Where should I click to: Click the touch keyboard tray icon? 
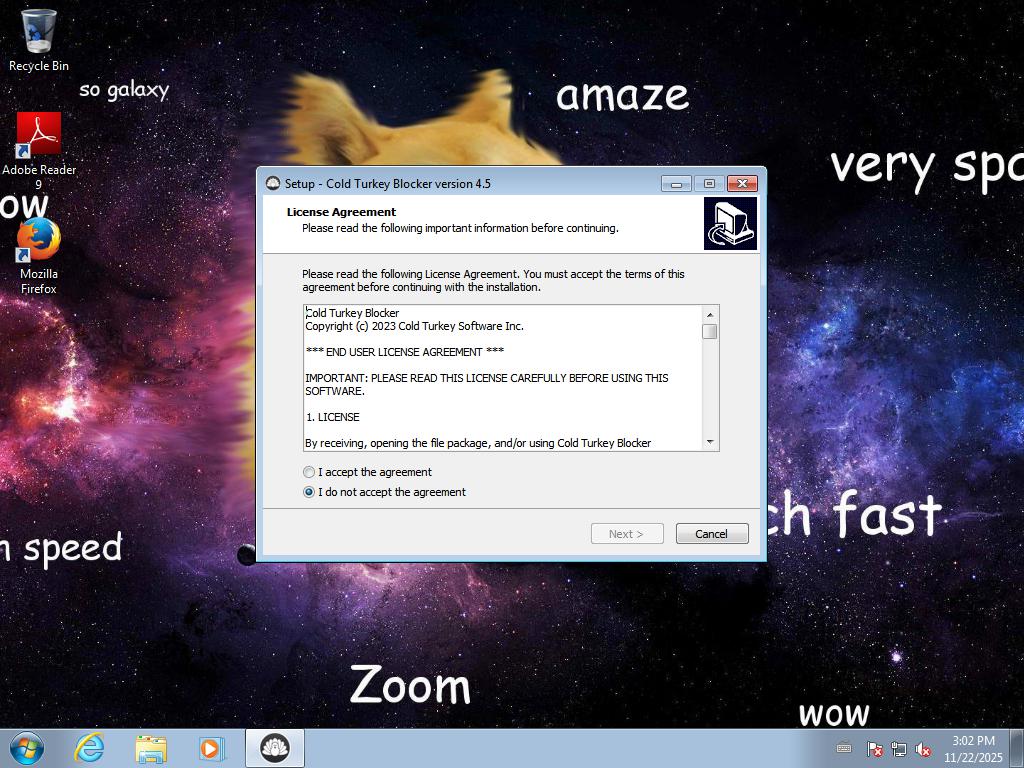tap(844, 748)
